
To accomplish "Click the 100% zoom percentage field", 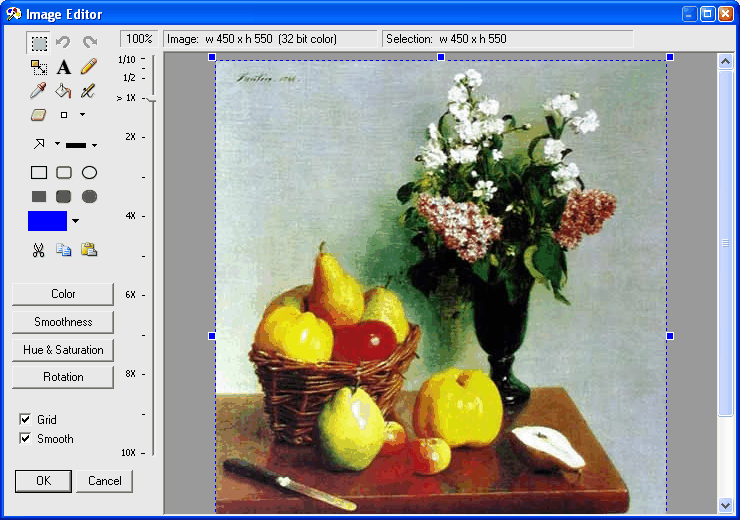I will coord(139,39).
